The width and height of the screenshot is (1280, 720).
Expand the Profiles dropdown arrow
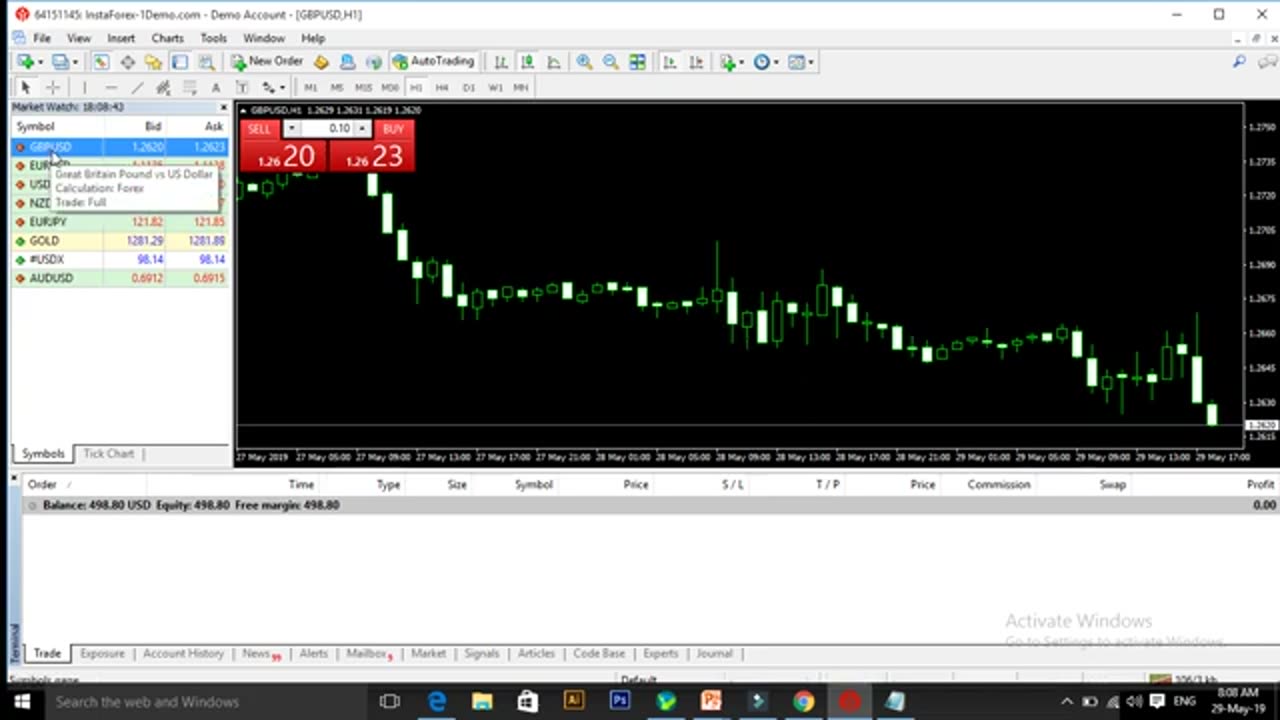(x=75, y=62)
